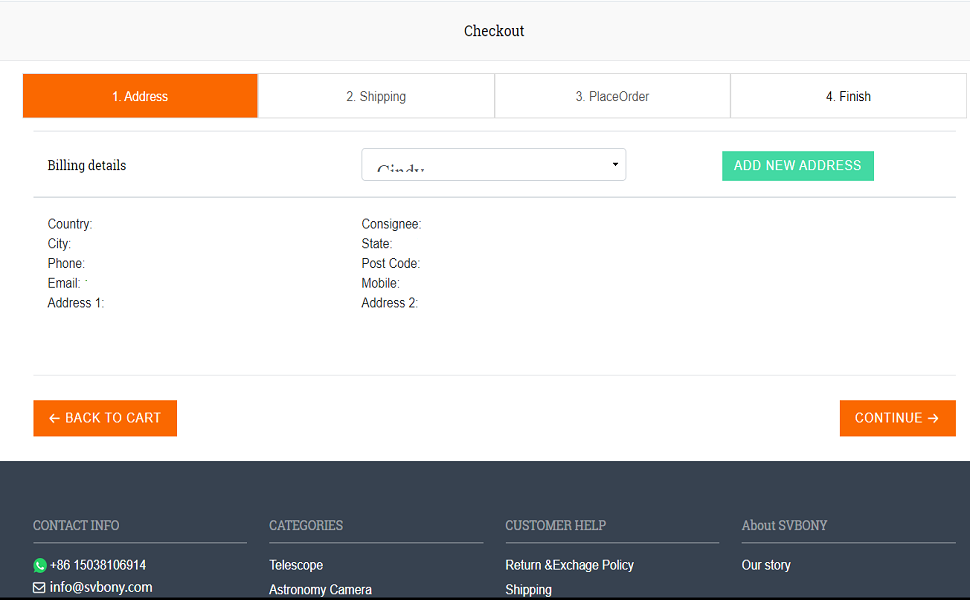
Task: Click the WhatsApp icon beside the phone number
Action: pyautogui.click(x=40, y=565)
